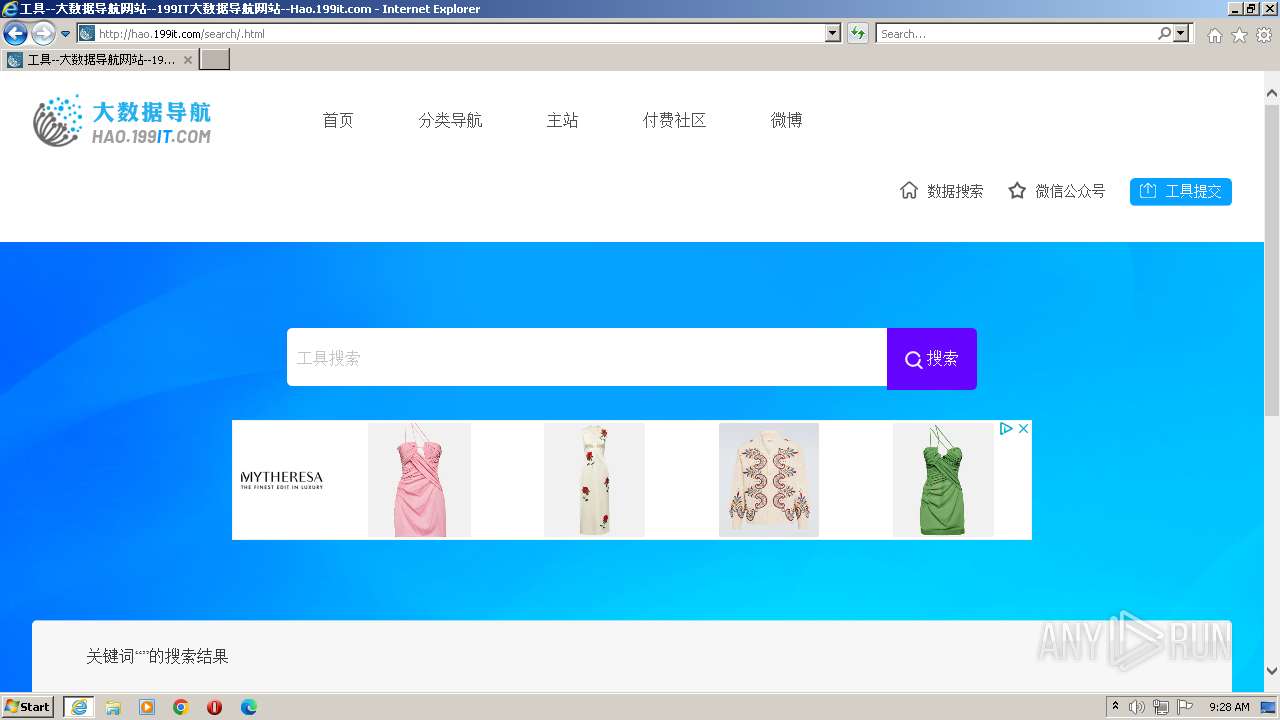The width and height of the screenshot is (1280, 720).
Task: Click the Action Center flag tray icon
Action: click(1185, 707)
